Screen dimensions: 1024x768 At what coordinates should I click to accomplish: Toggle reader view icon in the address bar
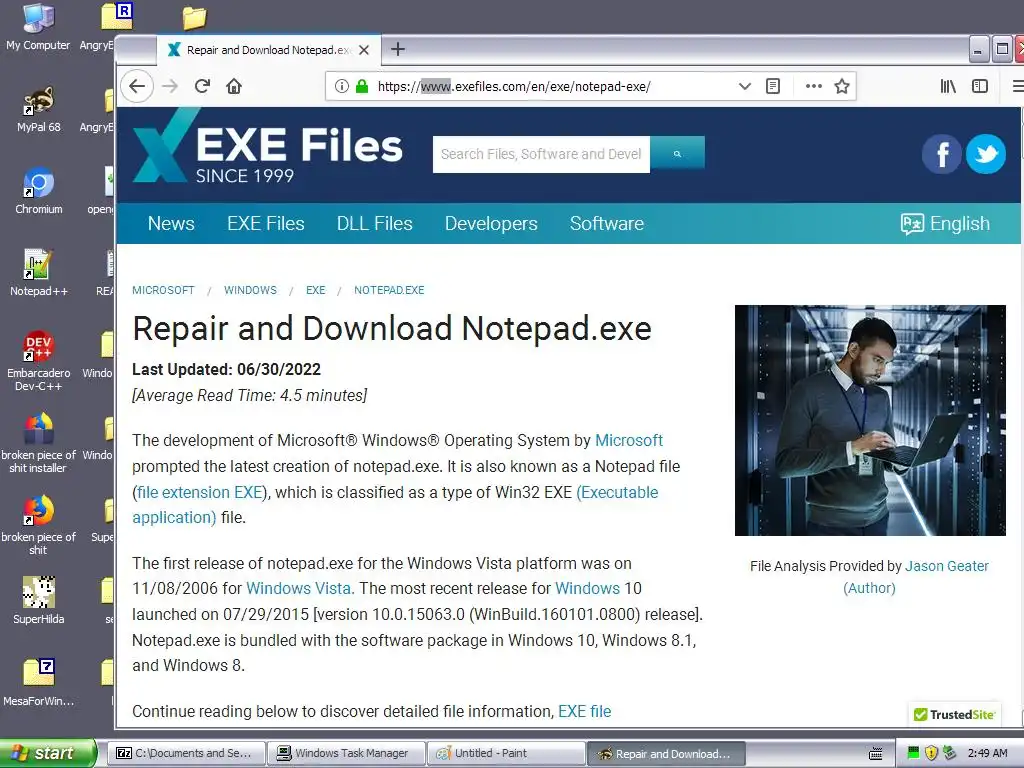pyautogui.click(x=773, y=86)
